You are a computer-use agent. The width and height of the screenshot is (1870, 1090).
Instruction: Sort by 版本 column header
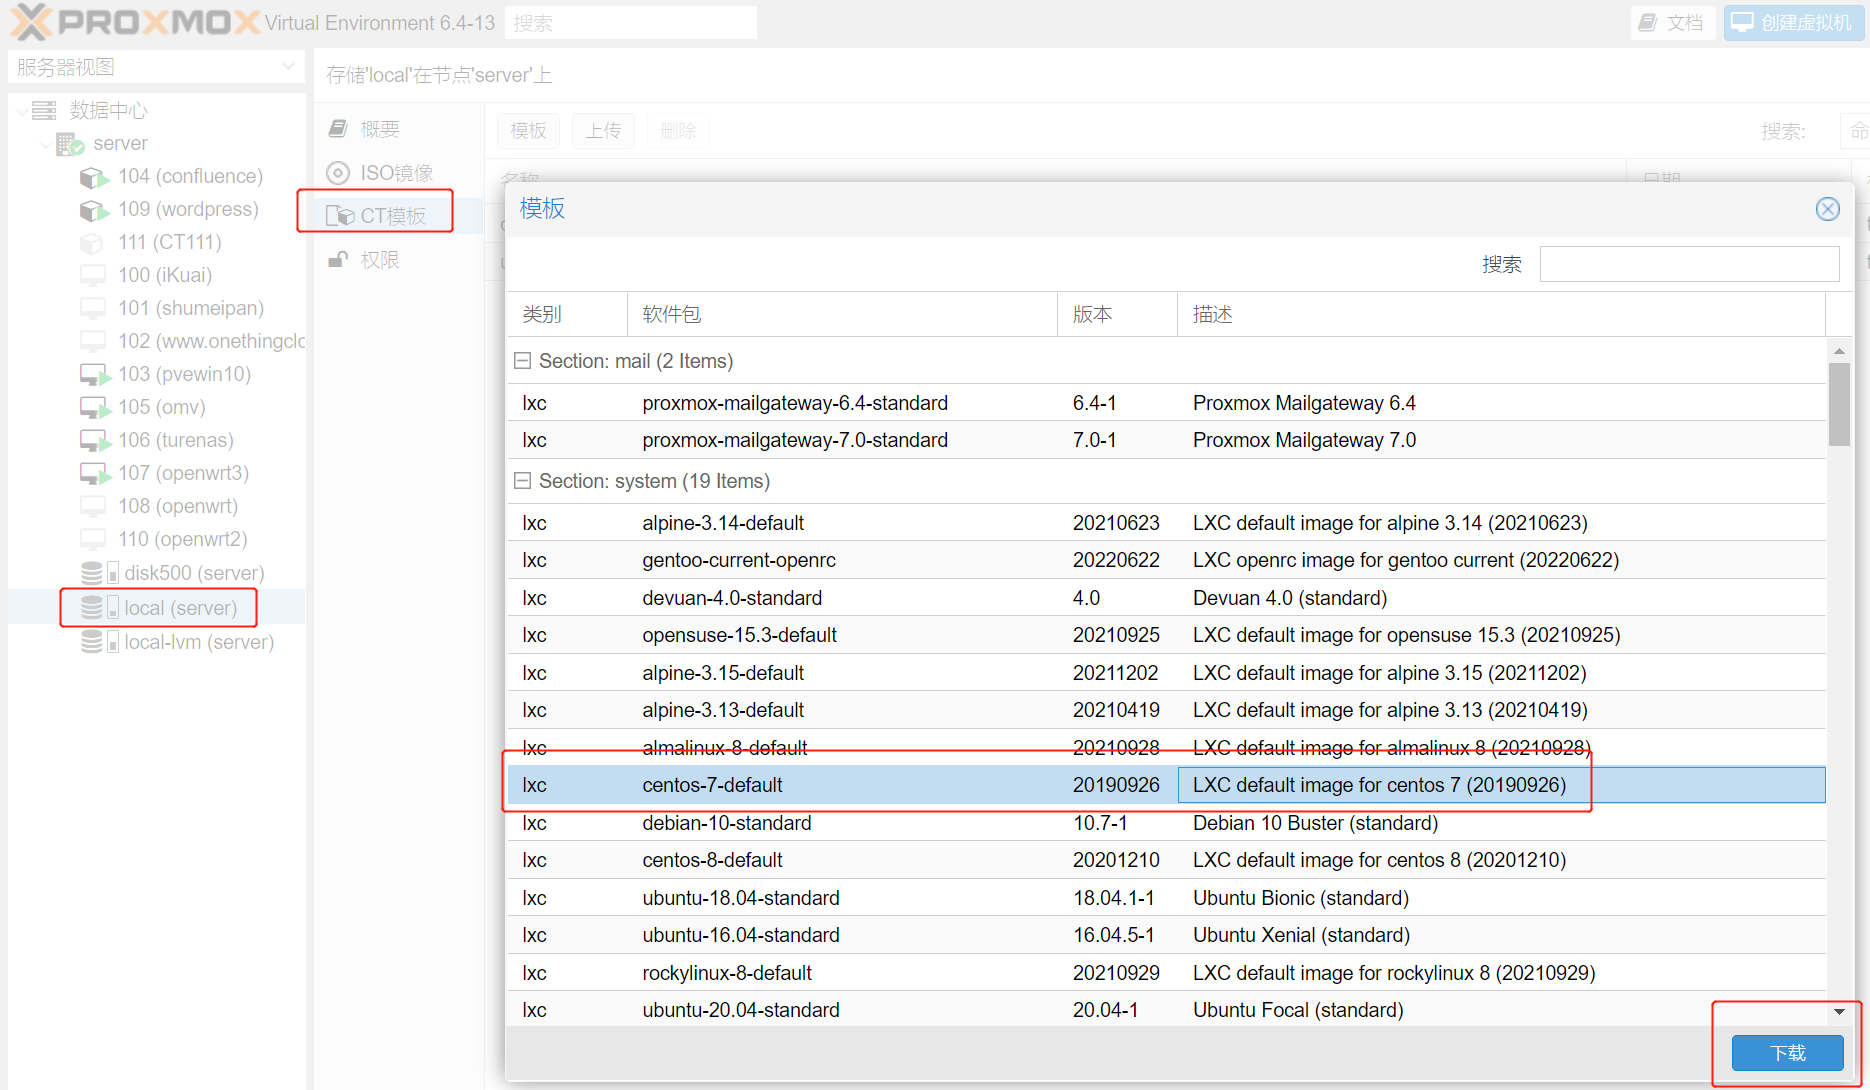click(x=1117, y=315)
